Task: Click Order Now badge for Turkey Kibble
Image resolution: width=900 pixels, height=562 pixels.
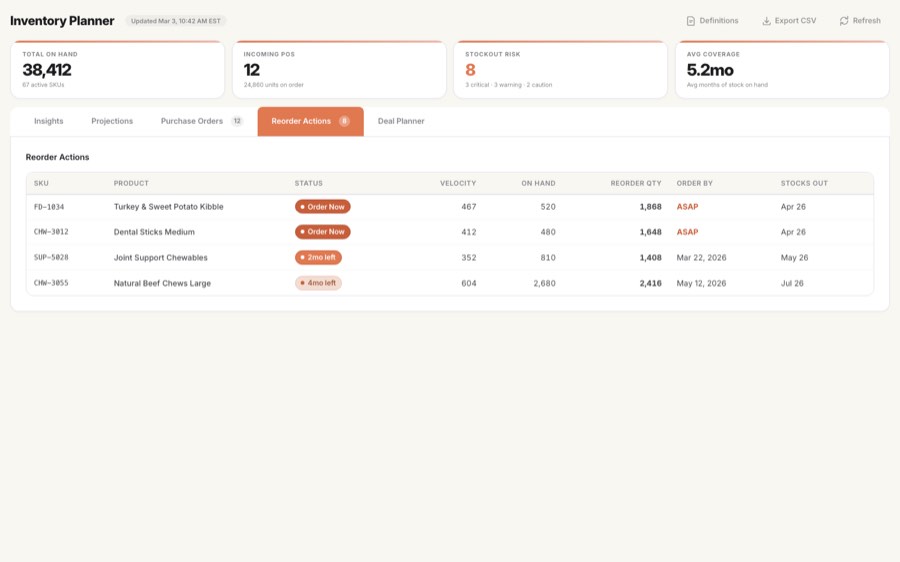Action: coord(323,207)
